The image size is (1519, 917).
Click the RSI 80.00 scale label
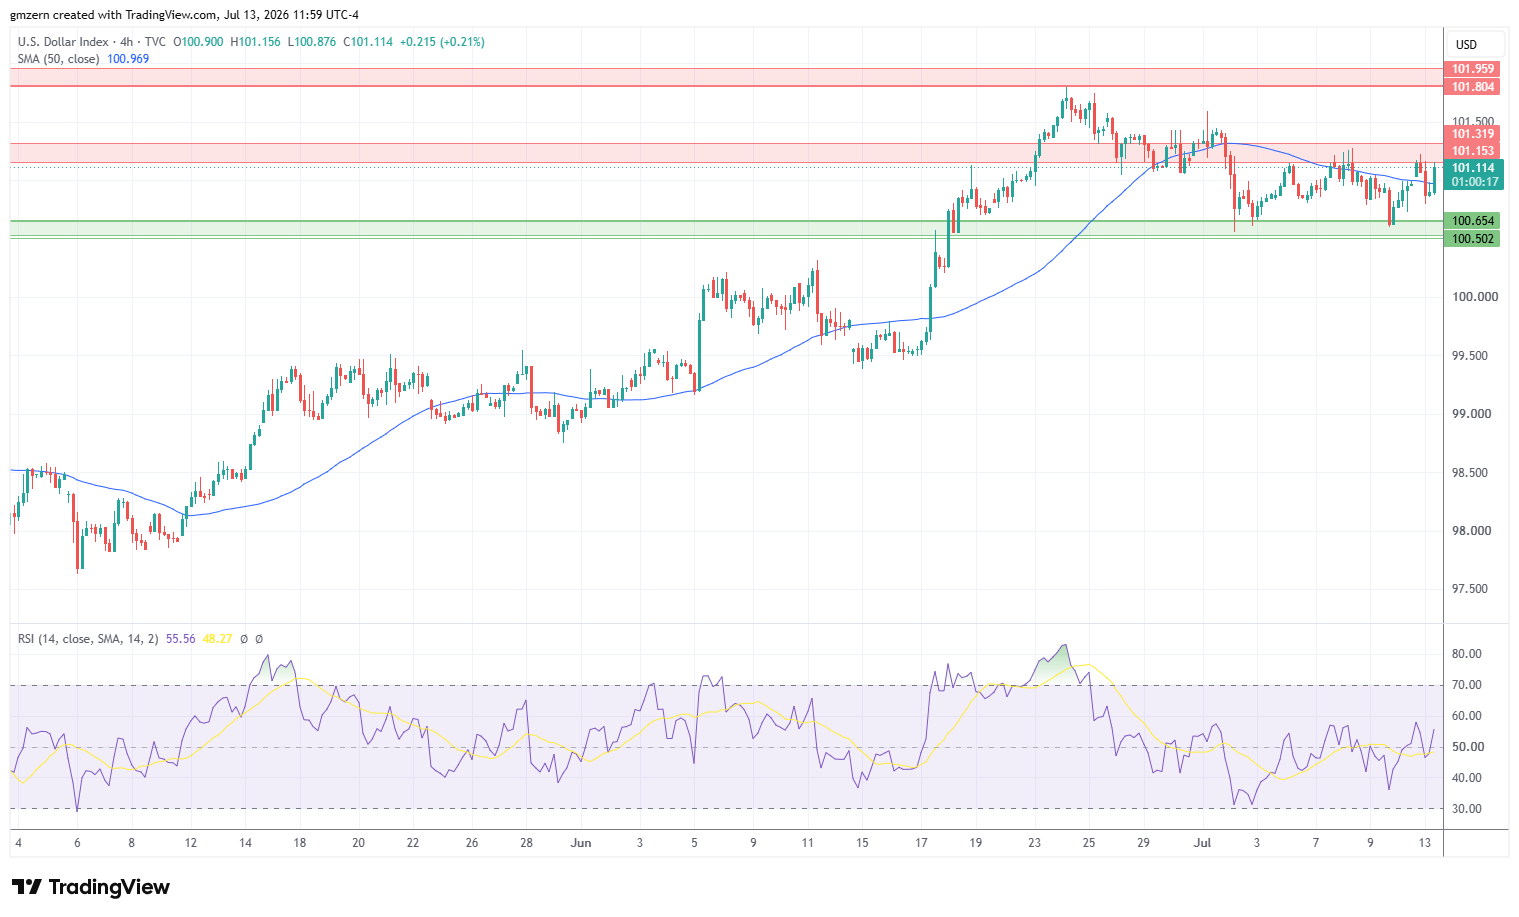[1467, 654]
